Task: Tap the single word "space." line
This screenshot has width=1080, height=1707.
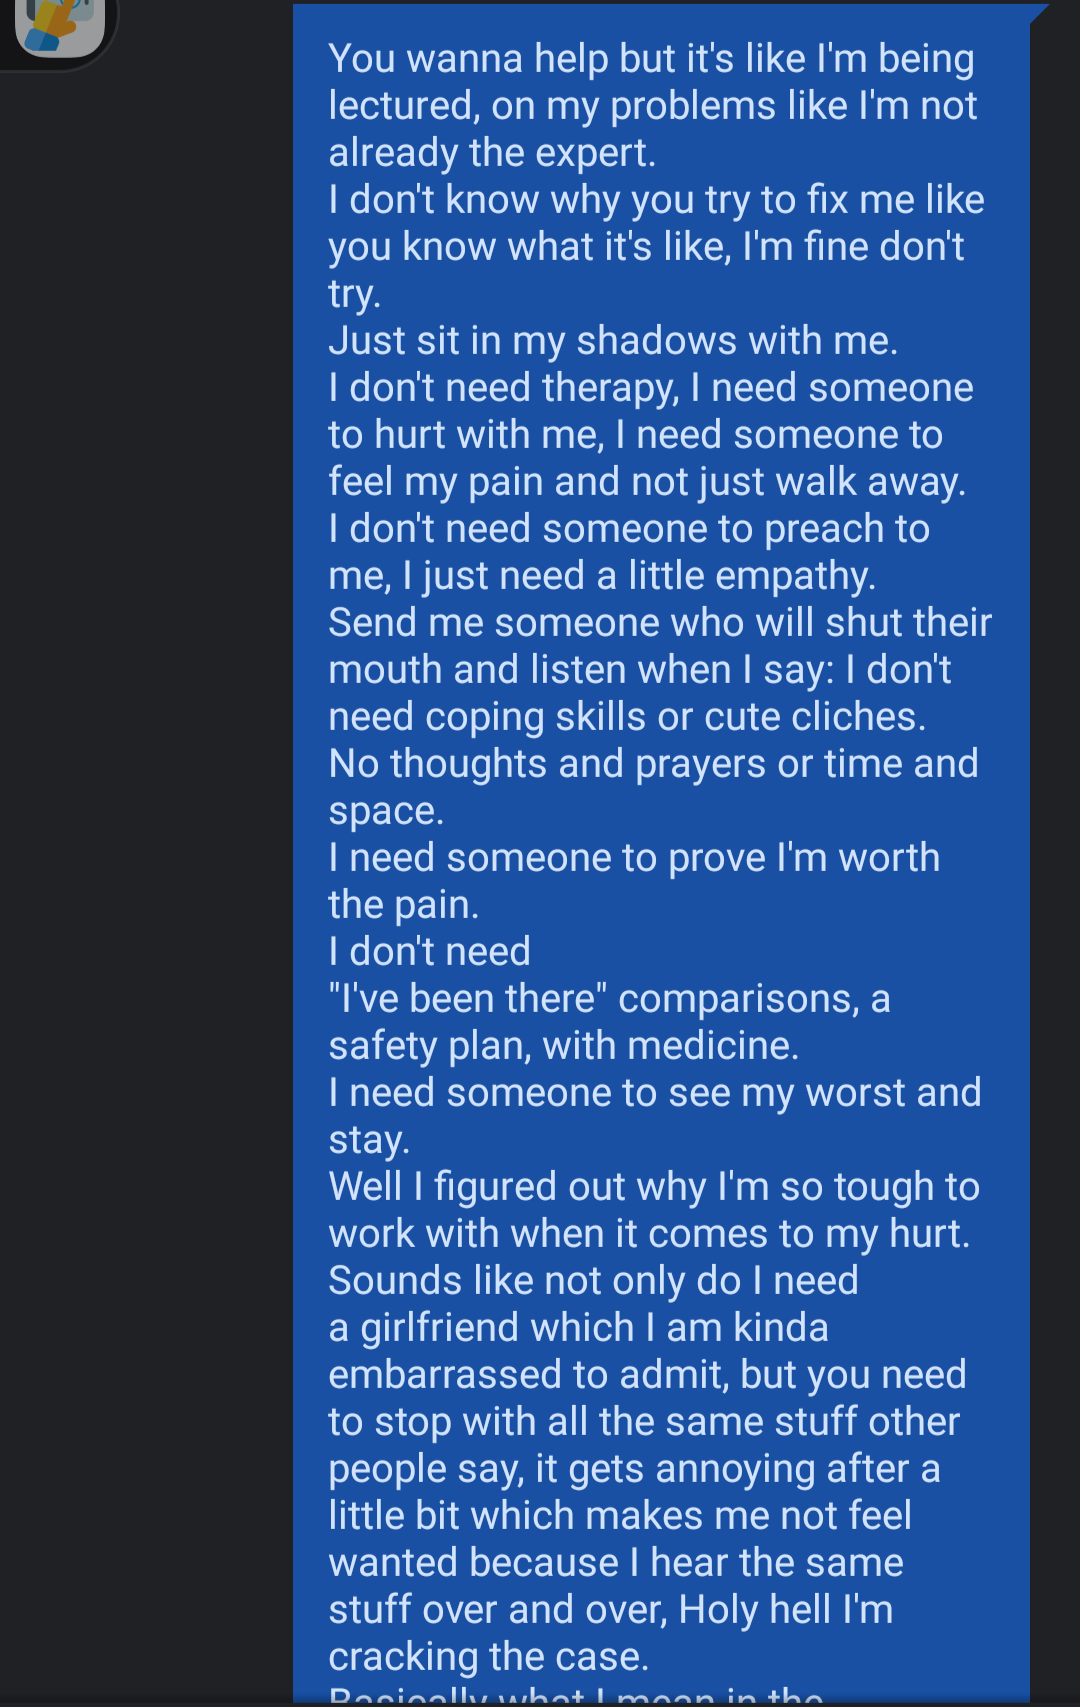Action: point(386,811)
